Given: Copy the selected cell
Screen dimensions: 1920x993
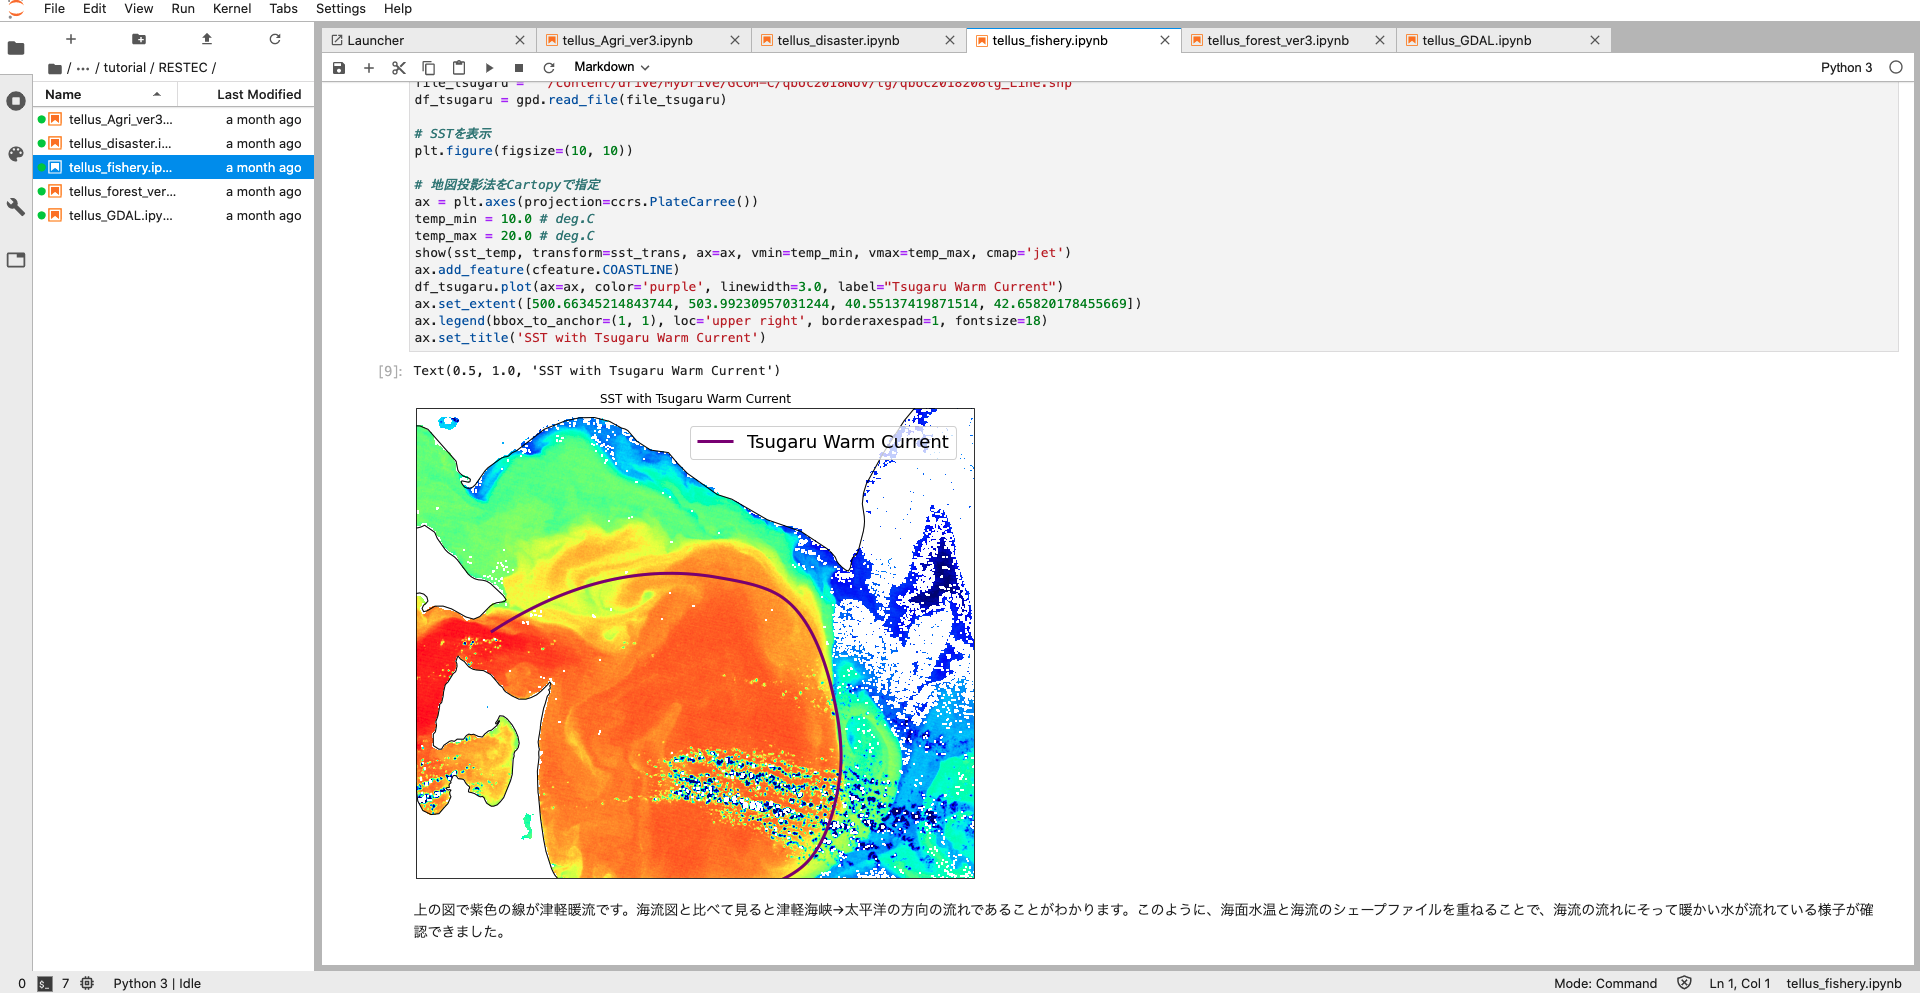Looking at the screenshot, I should [429, 68].
